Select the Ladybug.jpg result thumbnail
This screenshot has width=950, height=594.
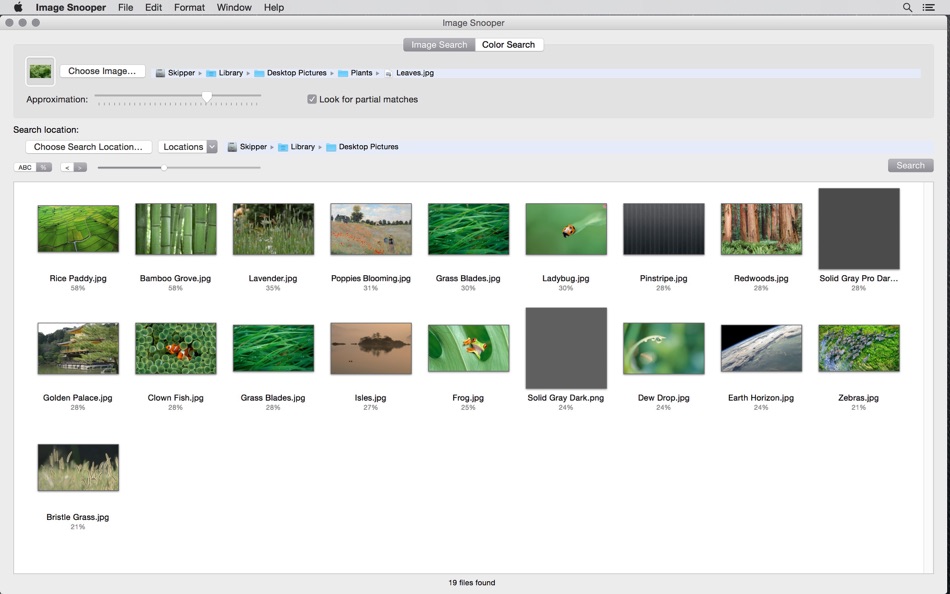pyautogui.click(x=566, y=228)
